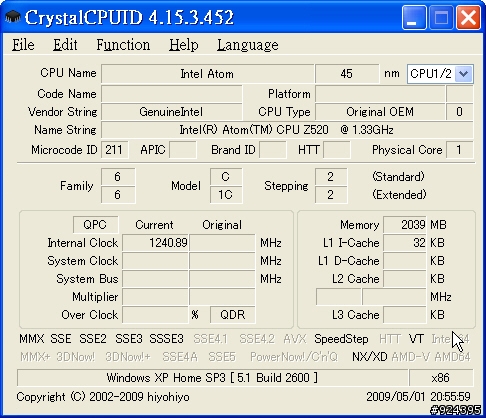This screenshot has width=486, height=418.
Task: Click the Physical Core value field
Action: (459, 150)
